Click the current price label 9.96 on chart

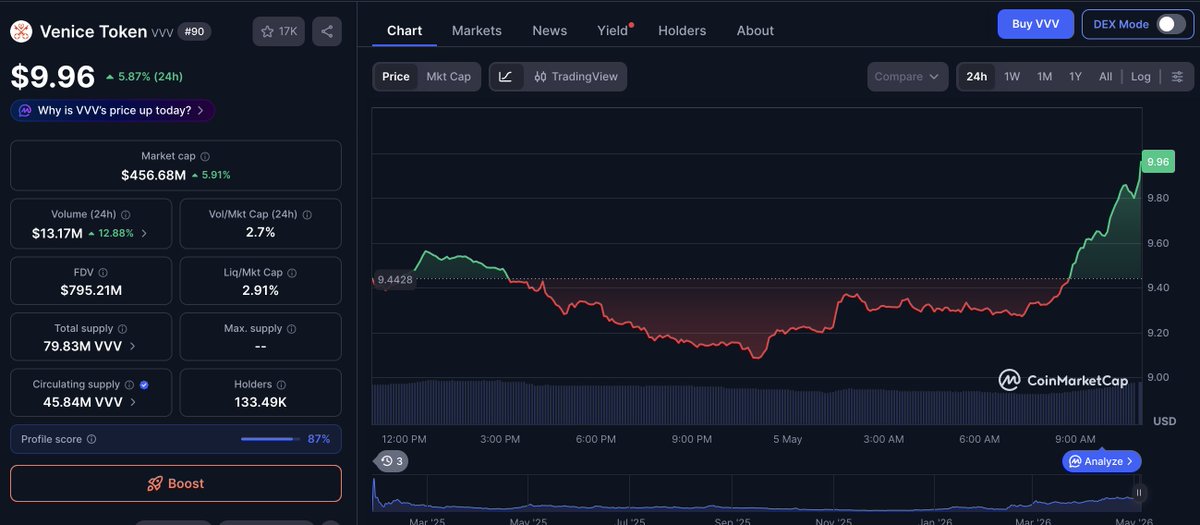[x=1158, y=161]
